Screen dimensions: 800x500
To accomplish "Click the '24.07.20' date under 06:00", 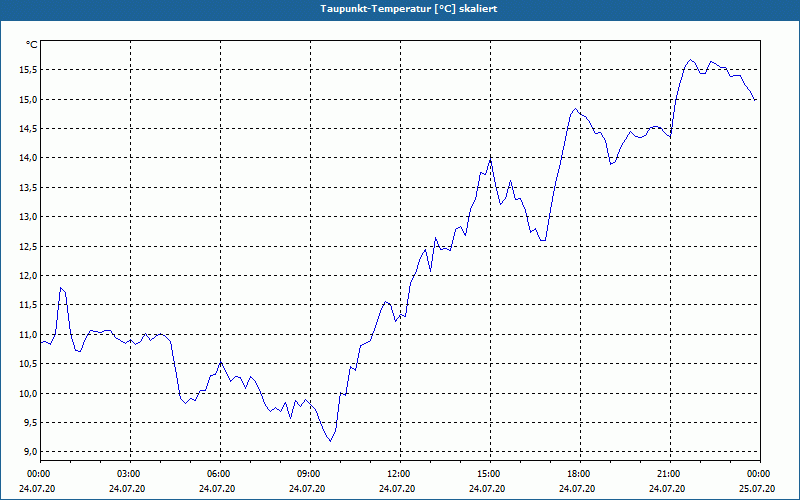I will [217, 489].
